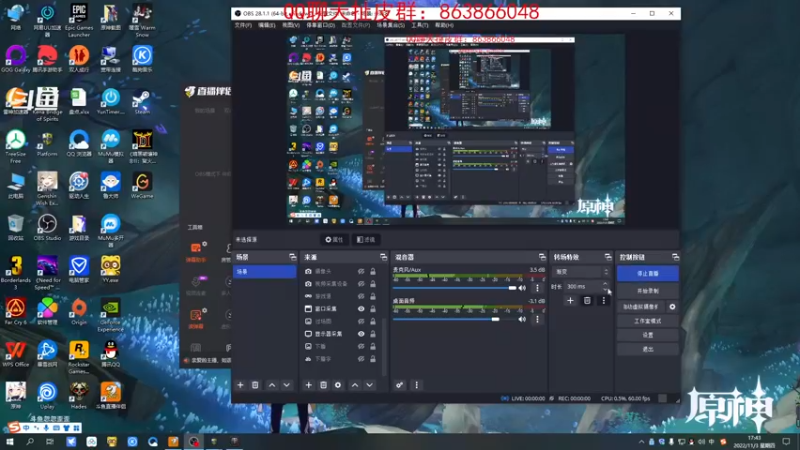This screenshot has width=800, height=450.
Task: Pop out the Scene Transitions dock icon
Action: click(x=608, y=257)
